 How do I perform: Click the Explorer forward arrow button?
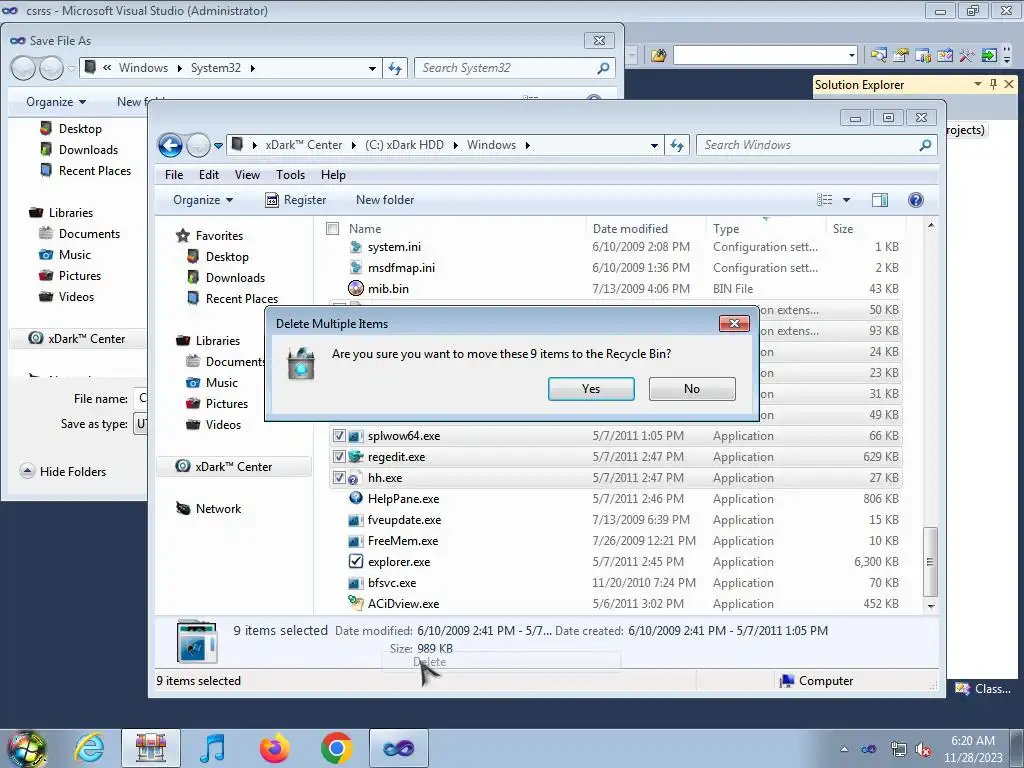pos(198,145)
